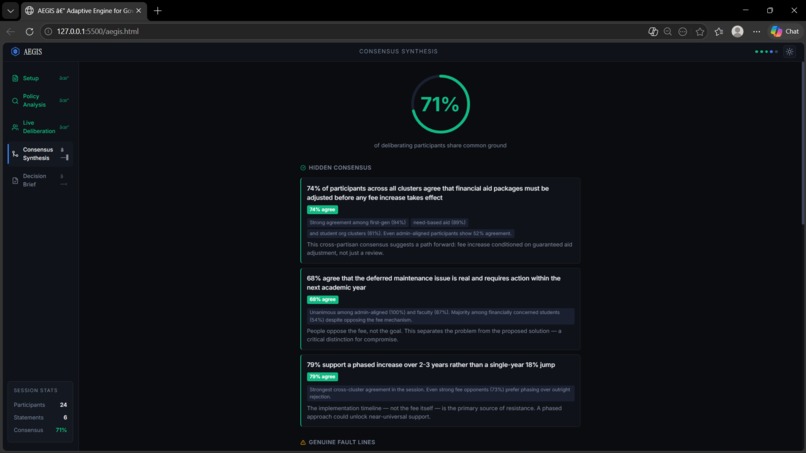Image resolution: width=806 pixels, height=453 pixels.
Task: Go to Live Deliberation step
Action: [x=40, y=127]
